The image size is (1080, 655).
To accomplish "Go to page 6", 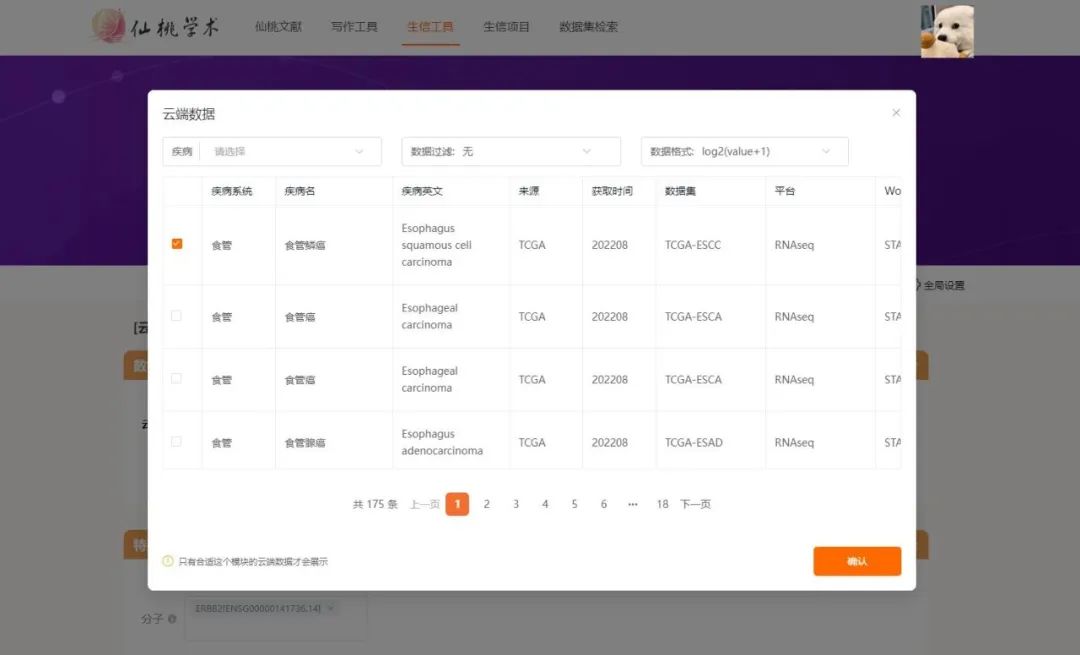I will (x=603, y=504).
